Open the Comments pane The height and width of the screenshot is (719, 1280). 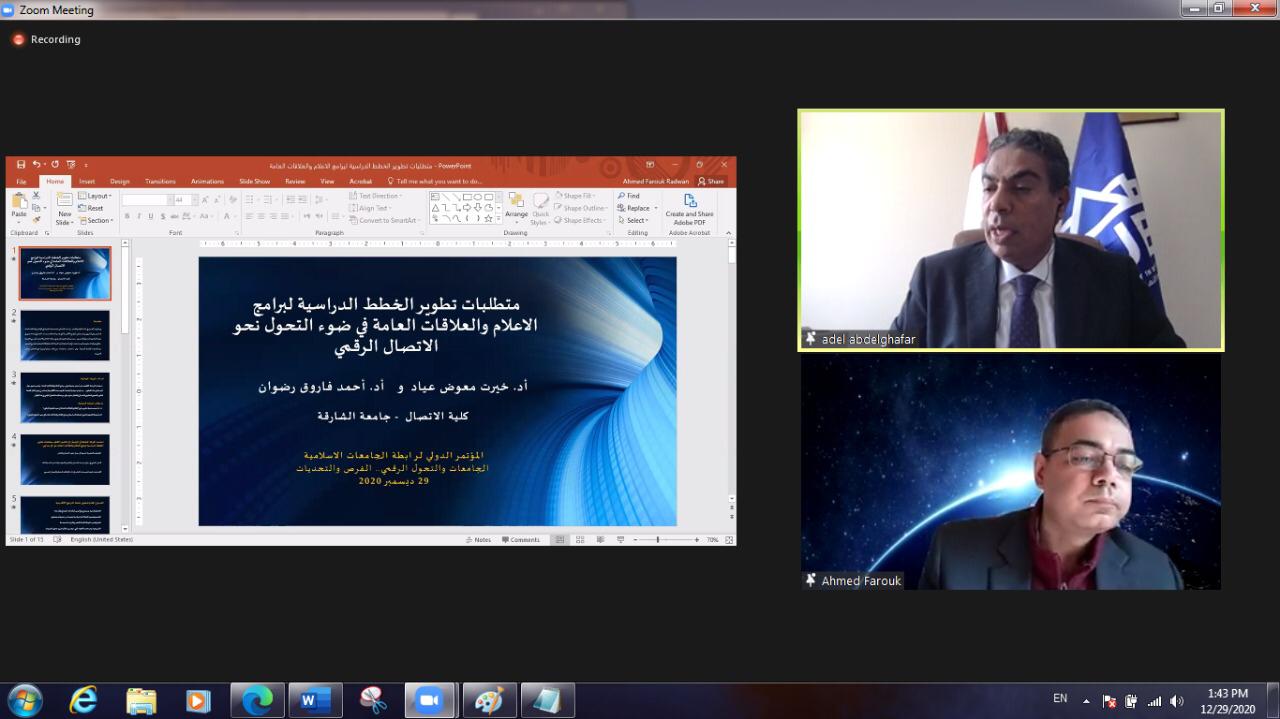coord(521,540)
